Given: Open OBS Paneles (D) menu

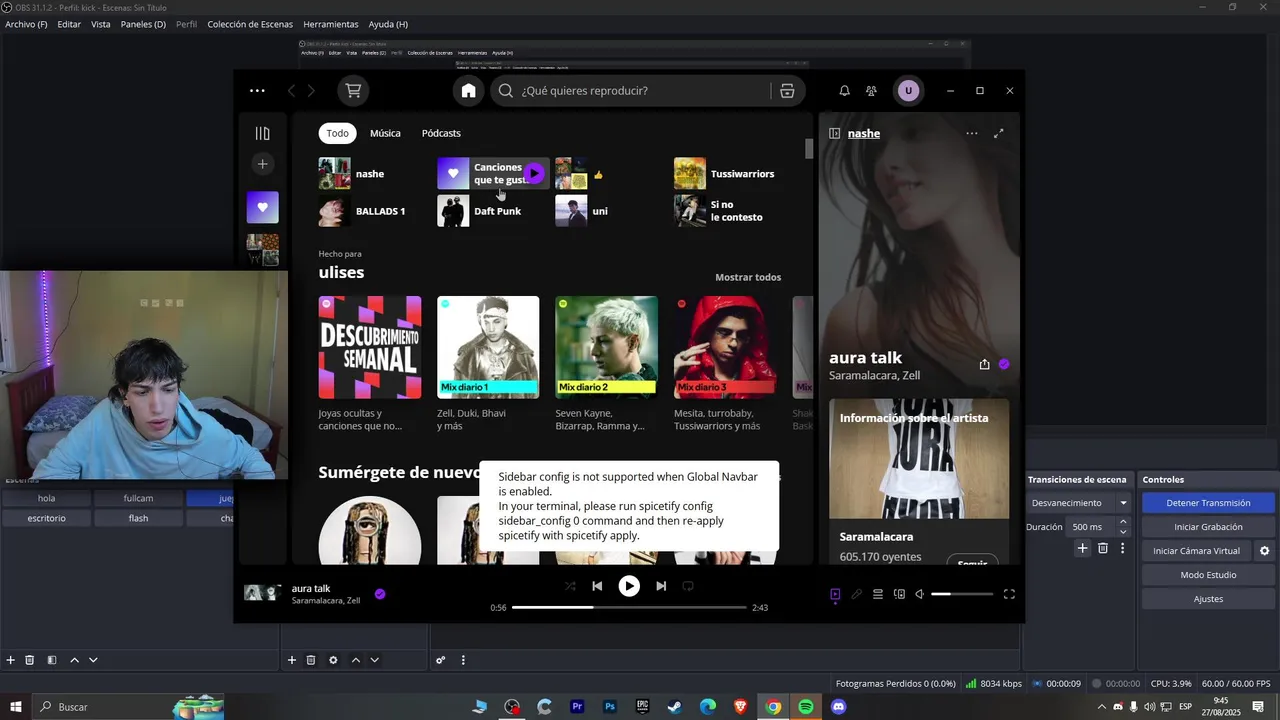Looking at the screenshot, I should [x=143, y=24].
